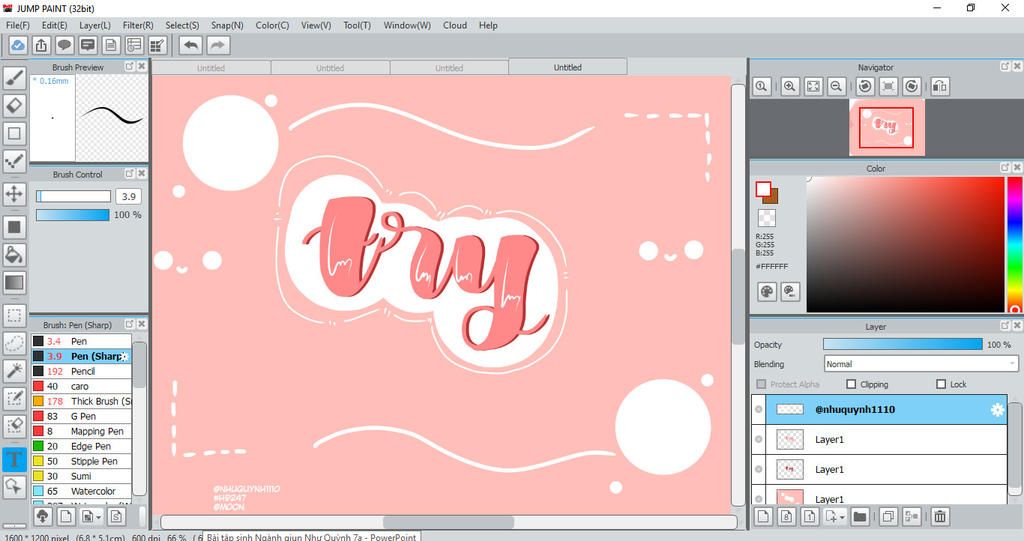Toggle visibility of @nhuquynh1110 layer
The height and width of the screenshot is (541, 1024).
pos(758,409)
